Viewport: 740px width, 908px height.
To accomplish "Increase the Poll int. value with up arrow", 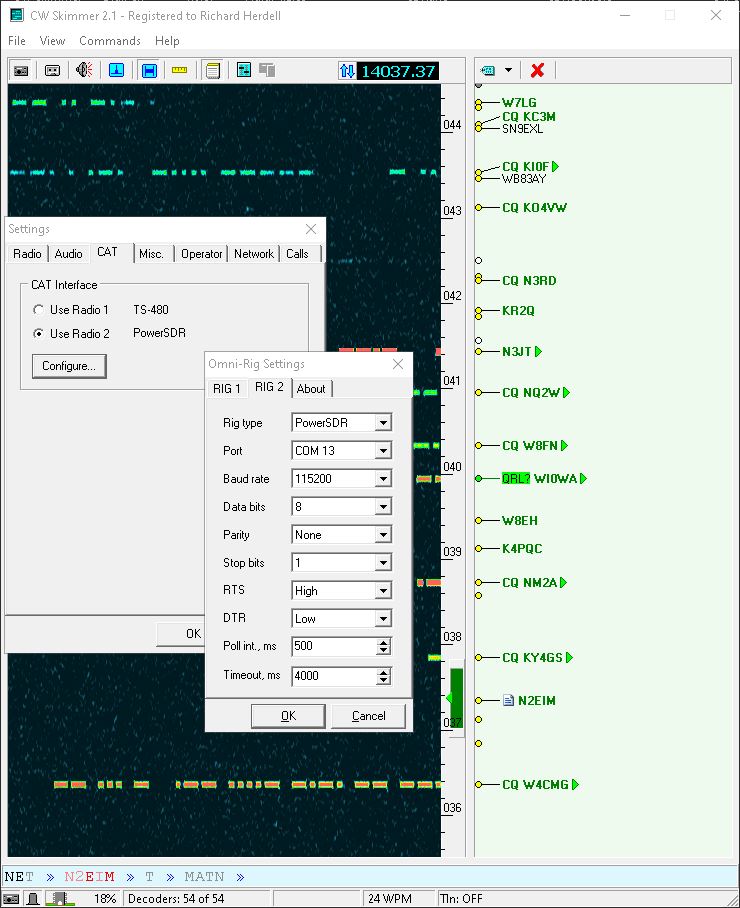I will tap(383, 642).
